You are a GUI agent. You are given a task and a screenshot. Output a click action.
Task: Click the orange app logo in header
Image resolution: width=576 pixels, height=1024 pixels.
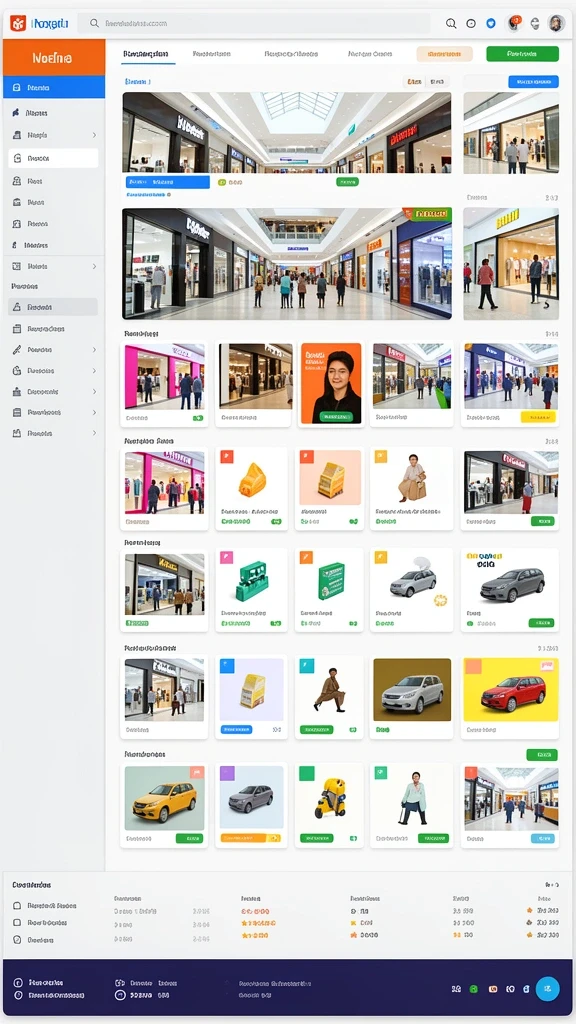coord(18,24)
